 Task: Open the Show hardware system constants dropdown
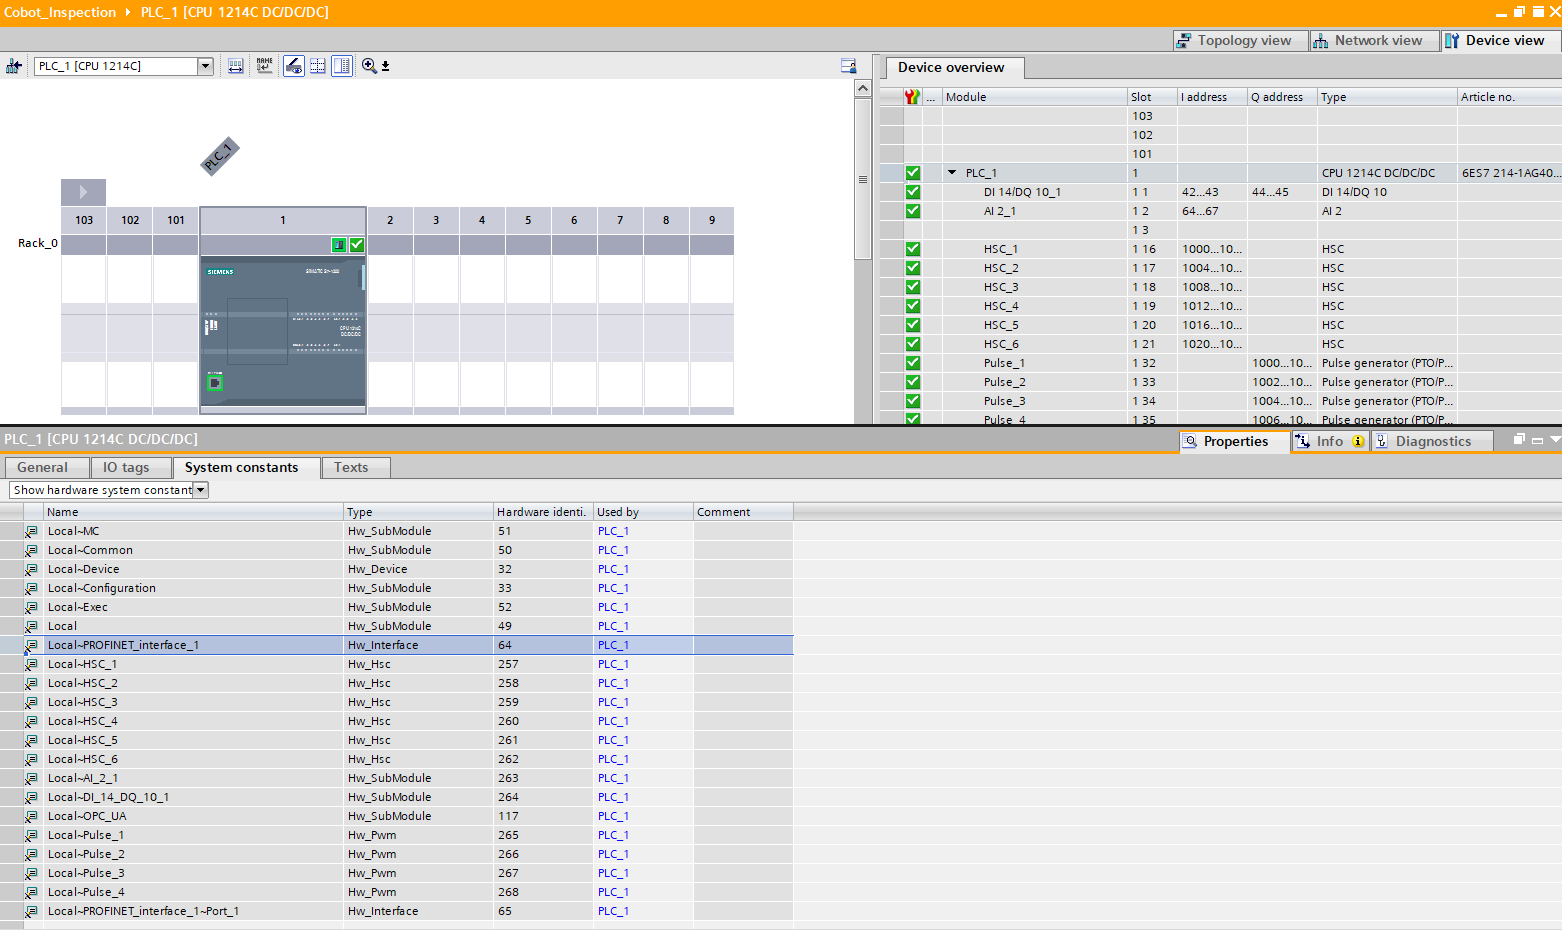click(201, 490)
